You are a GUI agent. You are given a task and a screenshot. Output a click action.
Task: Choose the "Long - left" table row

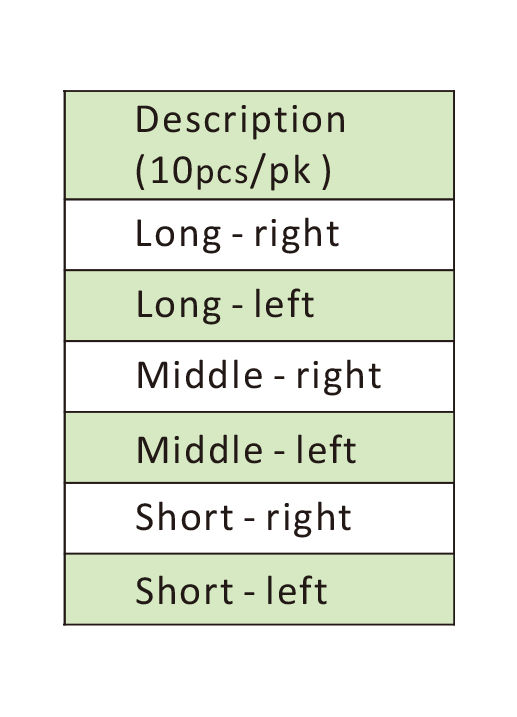259,305
